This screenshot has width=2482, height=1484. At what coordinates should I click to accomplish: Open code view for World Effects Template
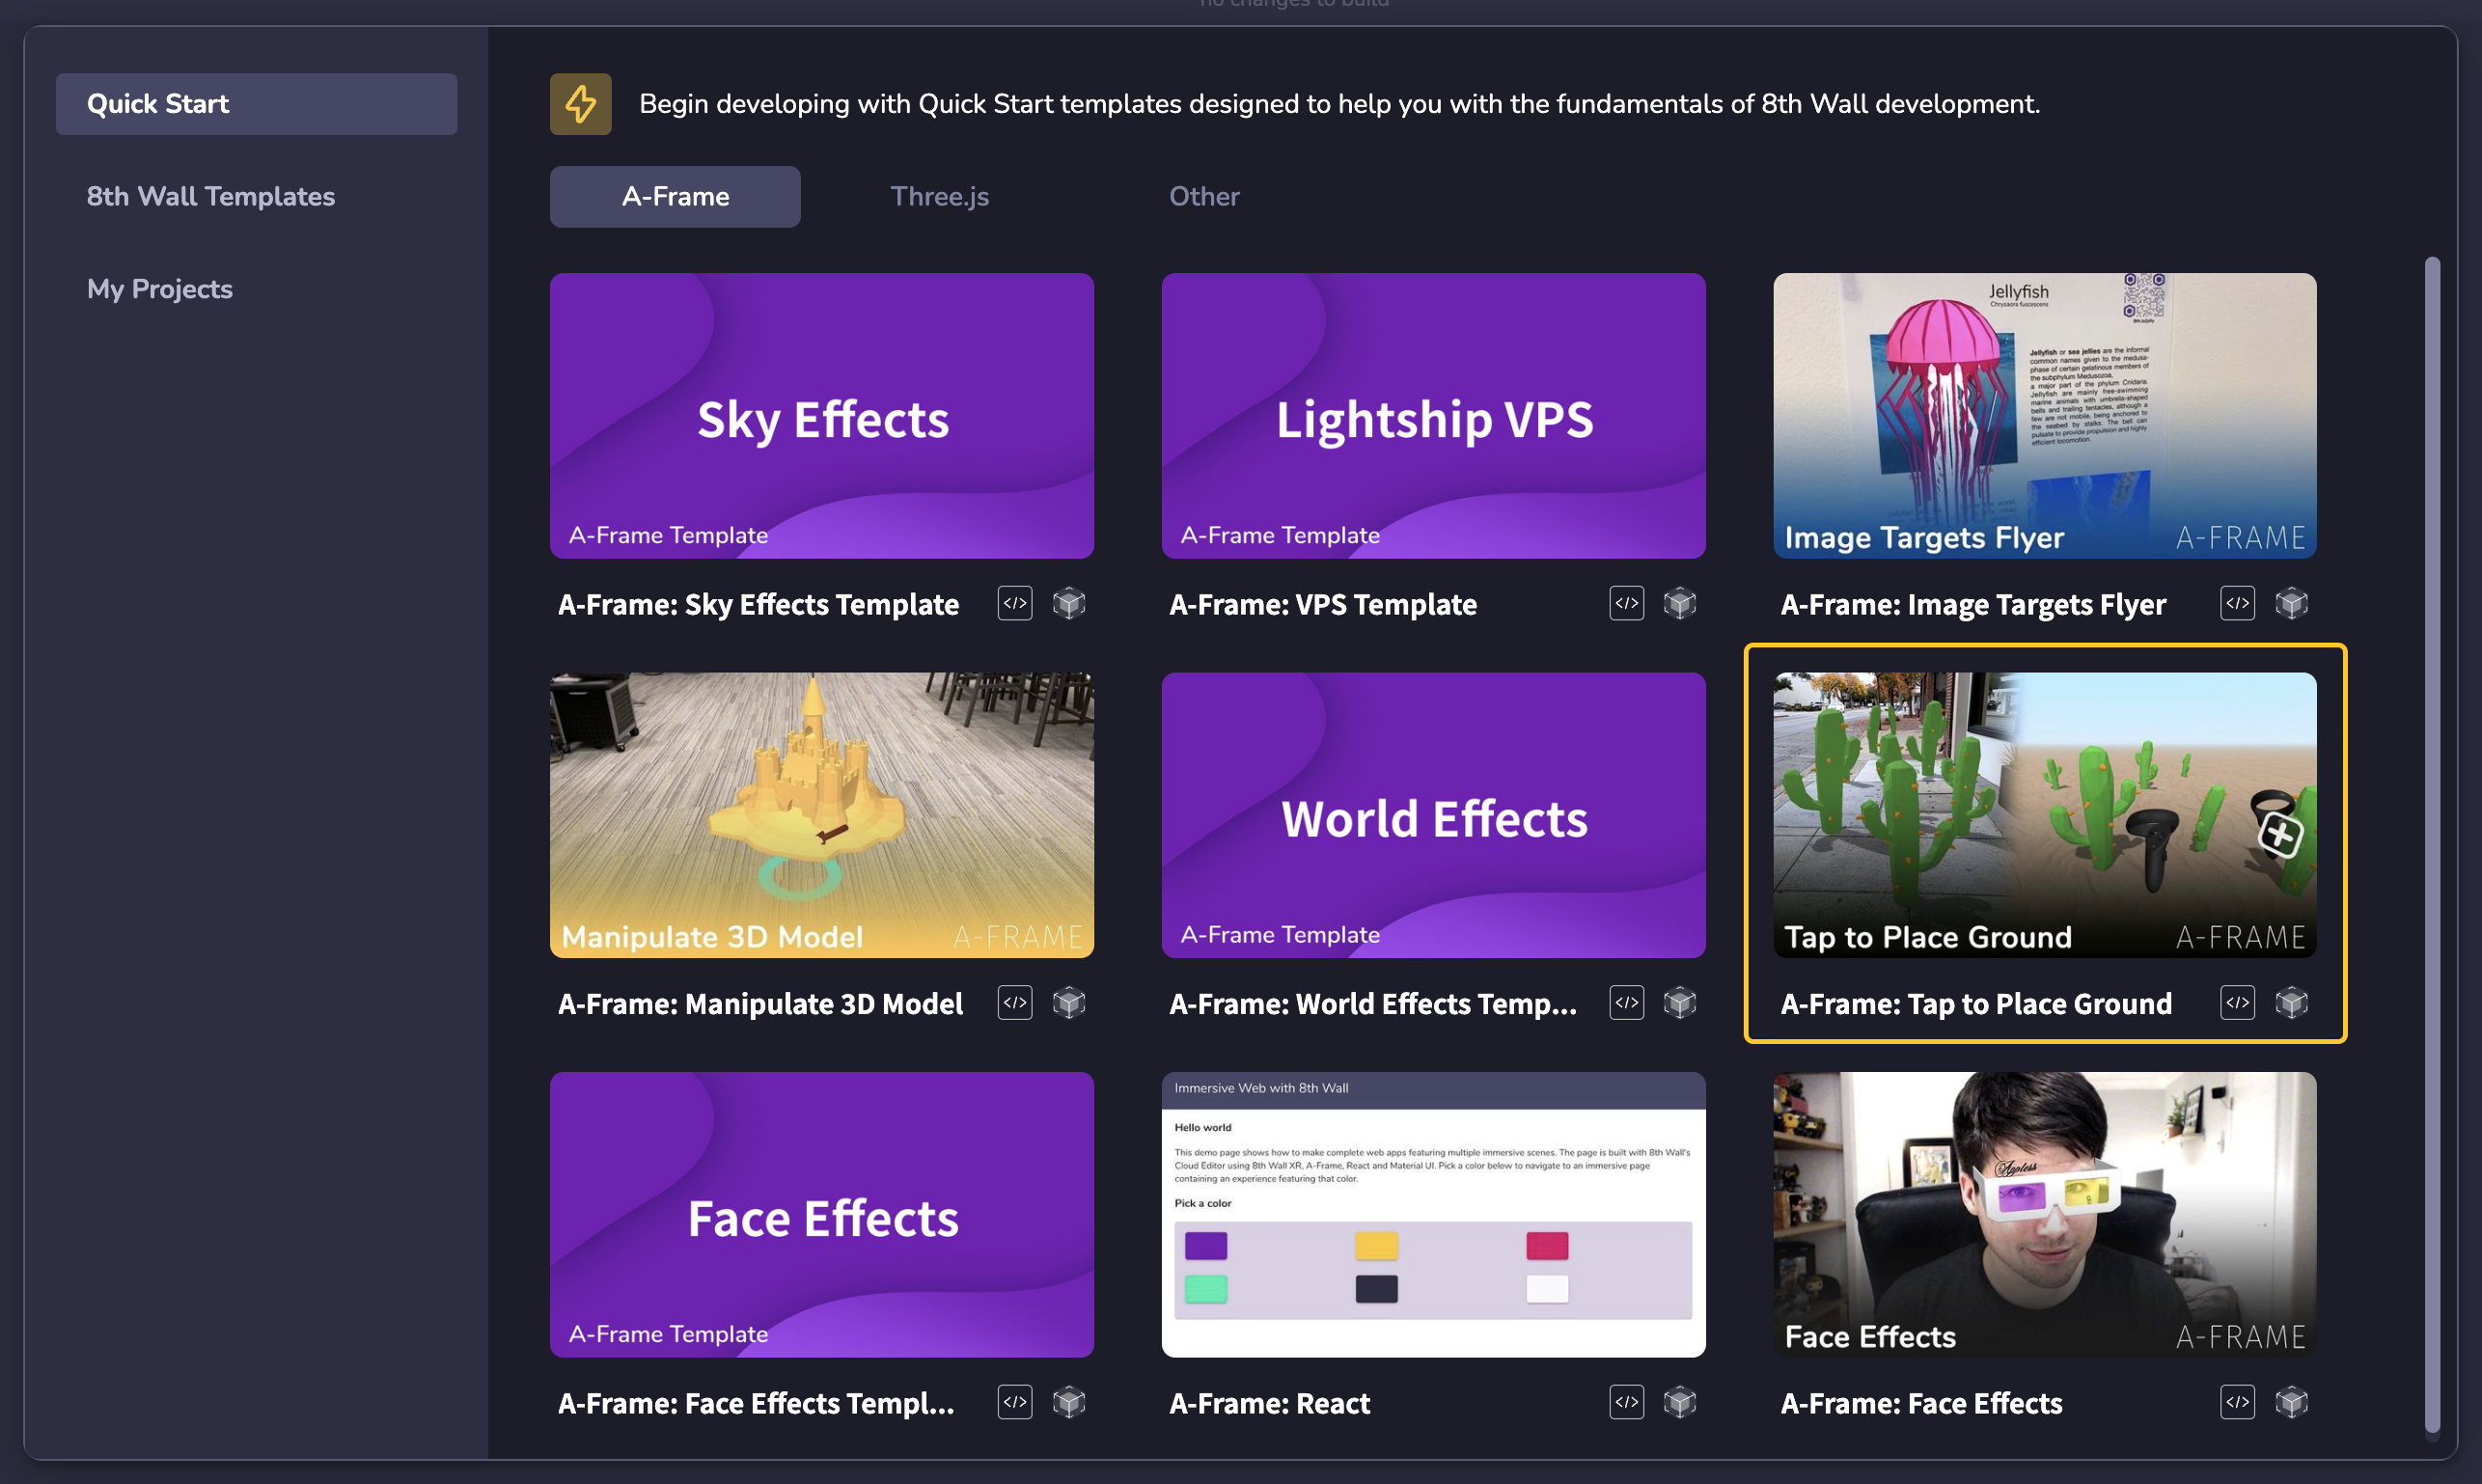click(1627, 1002)
